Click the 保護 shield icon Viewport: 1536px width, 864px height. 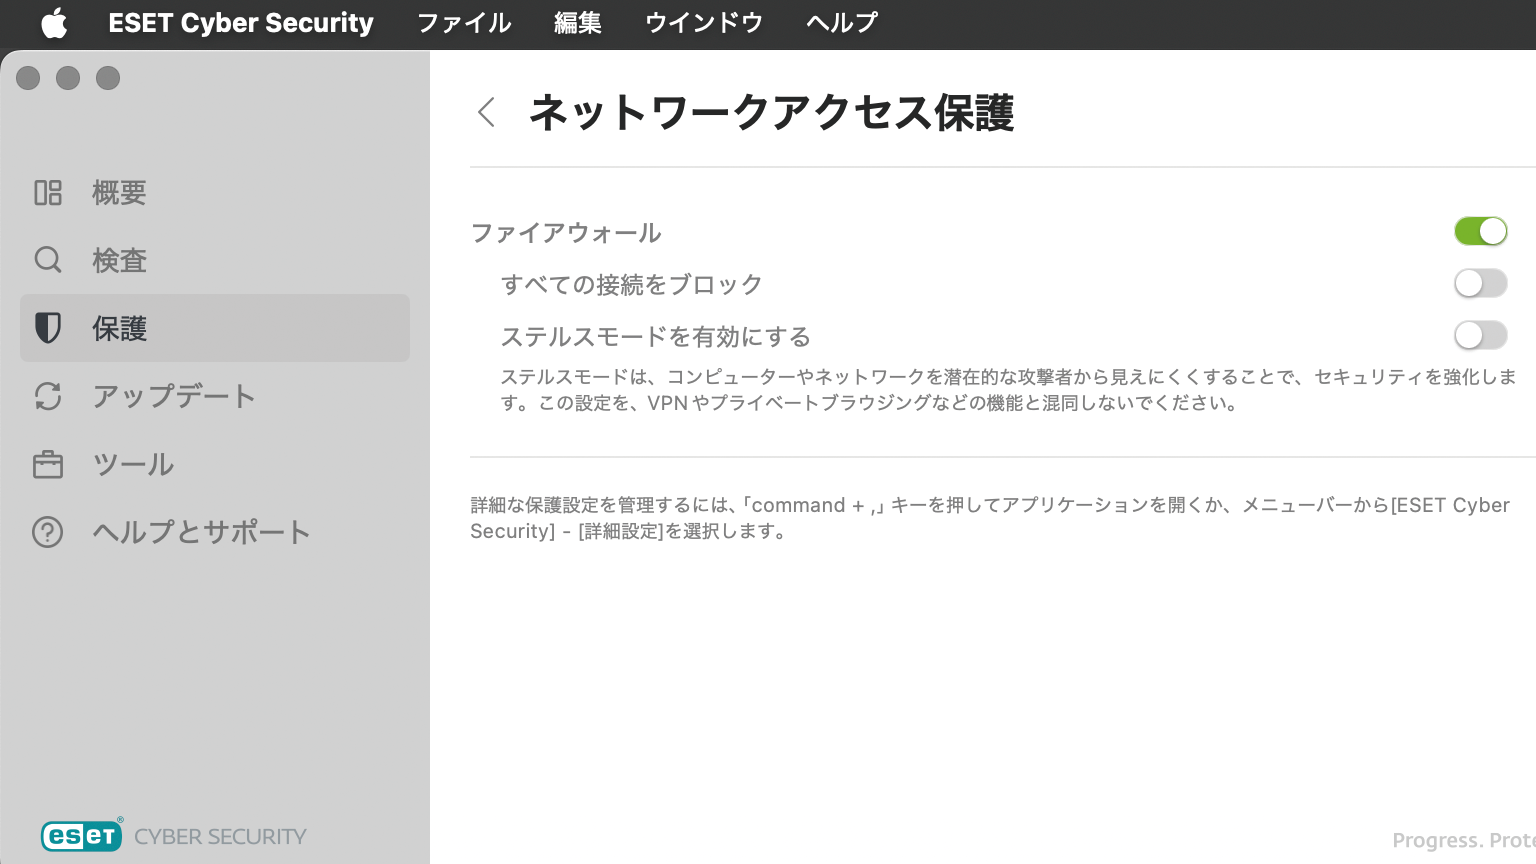tap(48, 328)
